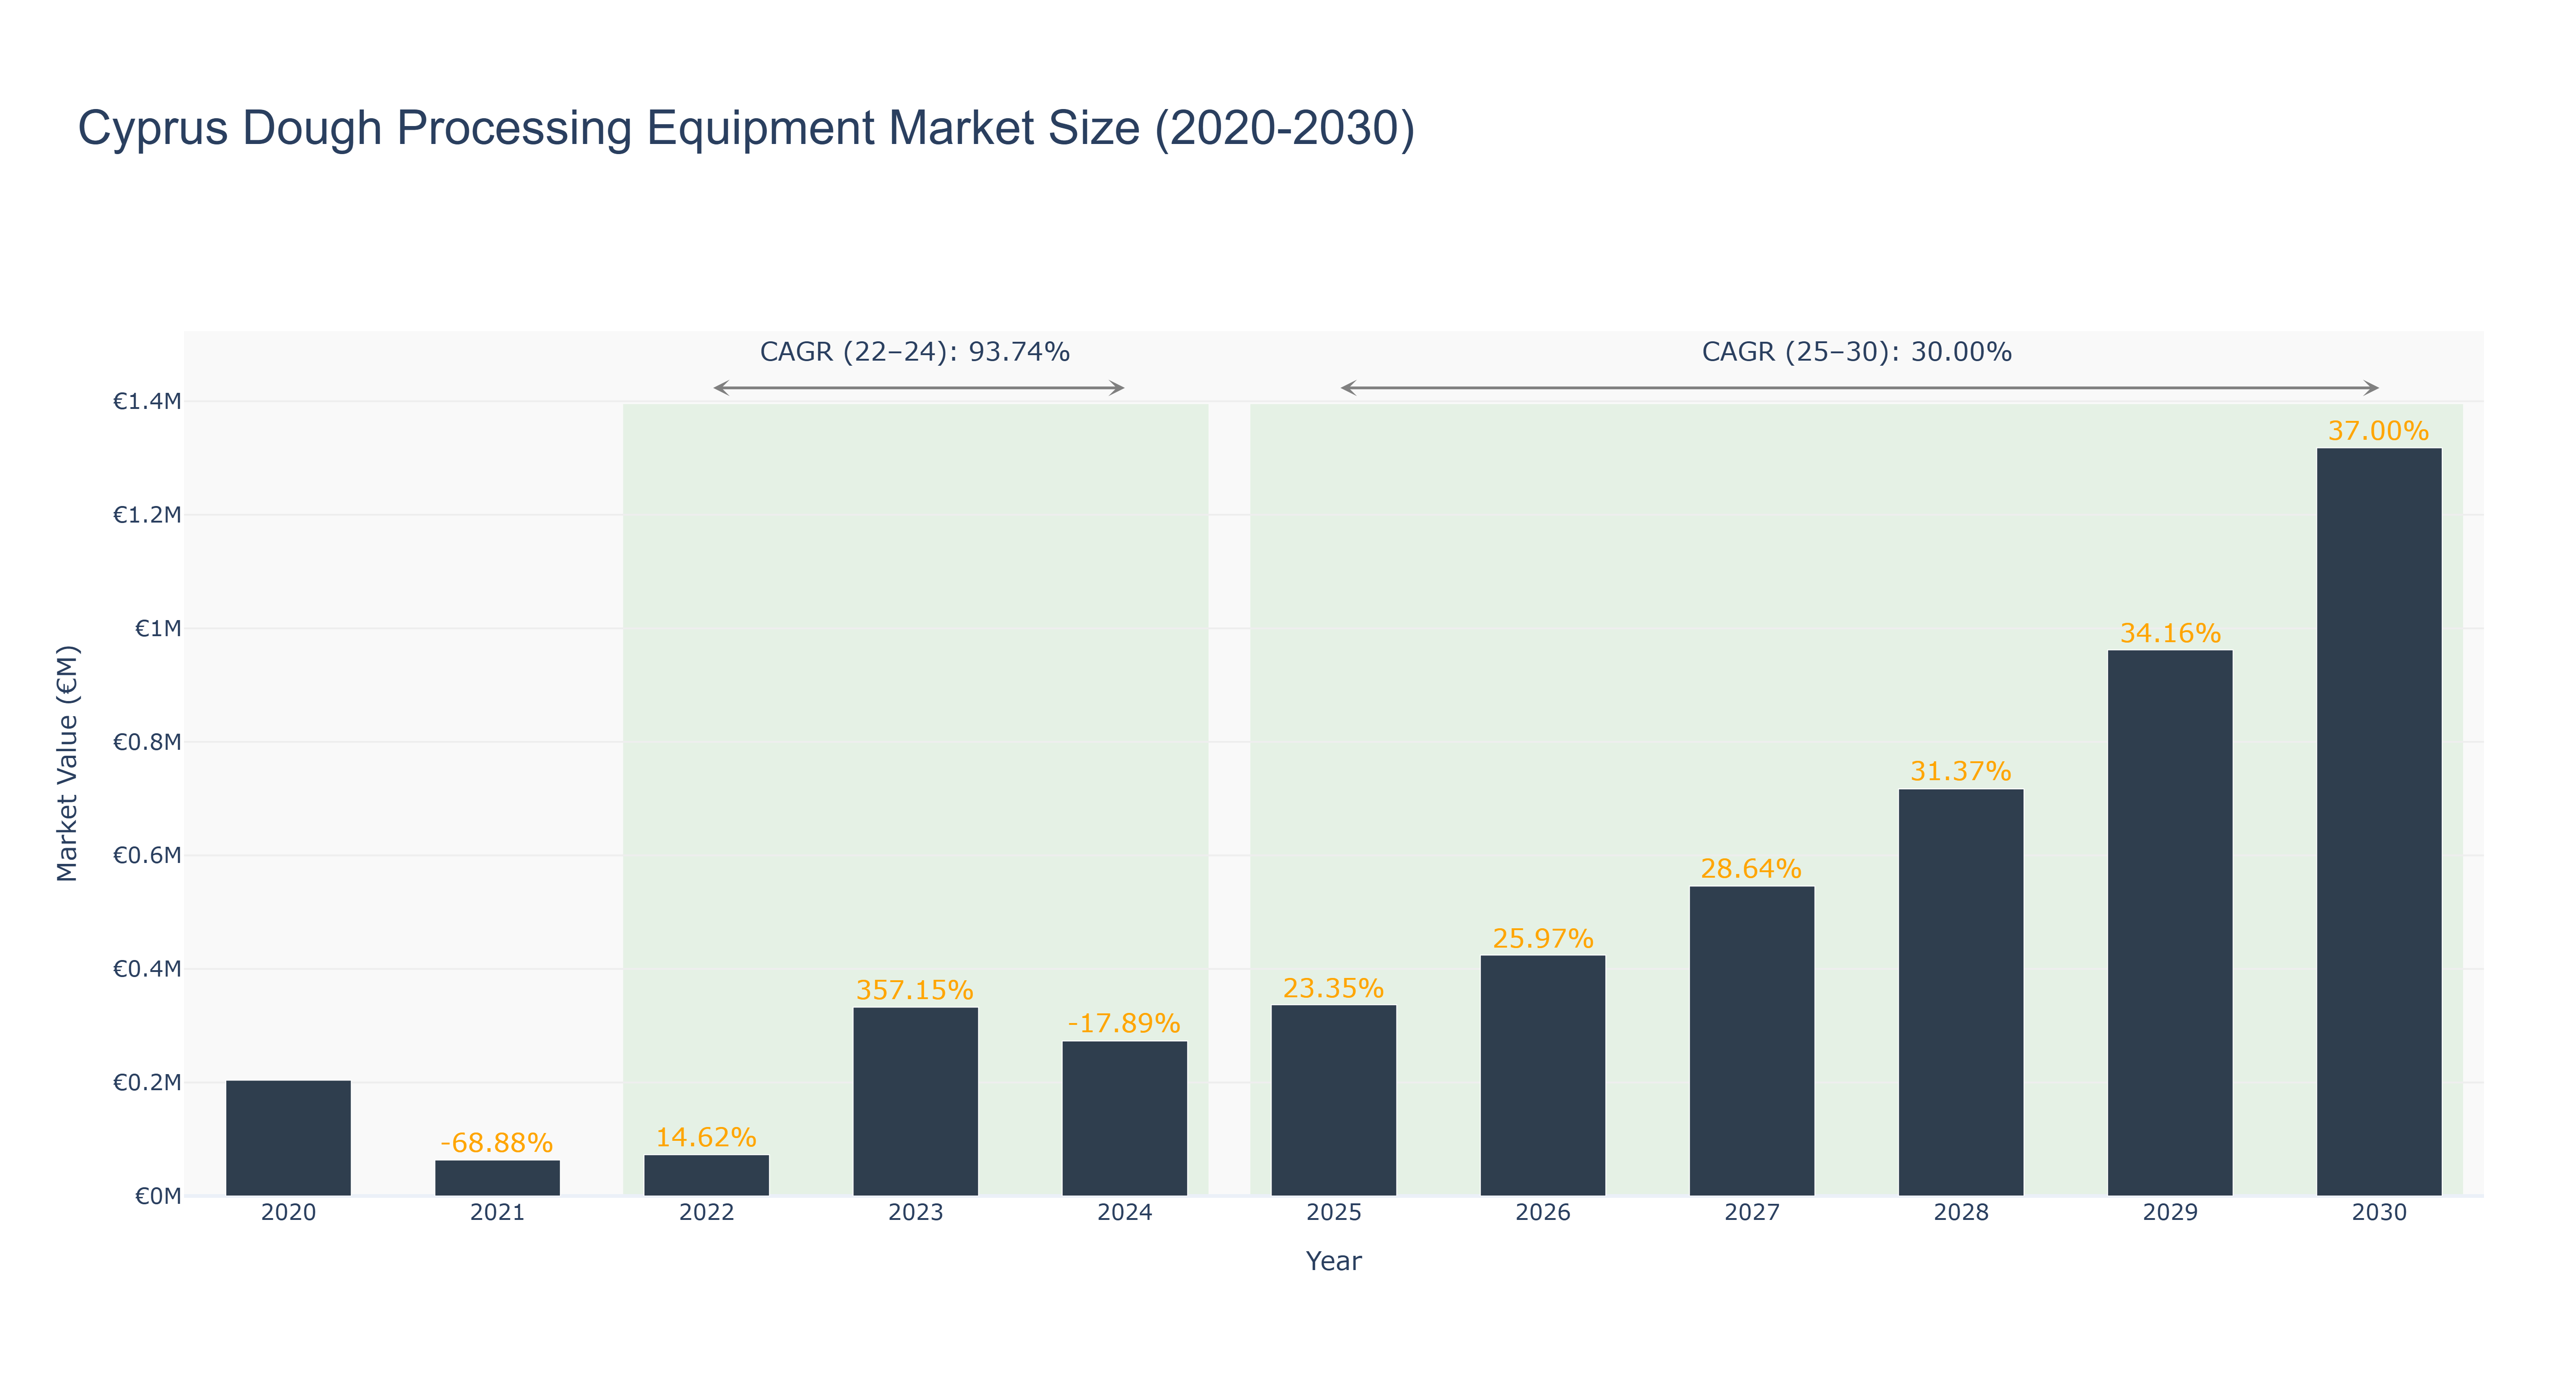Viewport: 2576px width, 1380px height.
Task: Click the 2025 x-axis tick label
Action: click(1333, 1213)
